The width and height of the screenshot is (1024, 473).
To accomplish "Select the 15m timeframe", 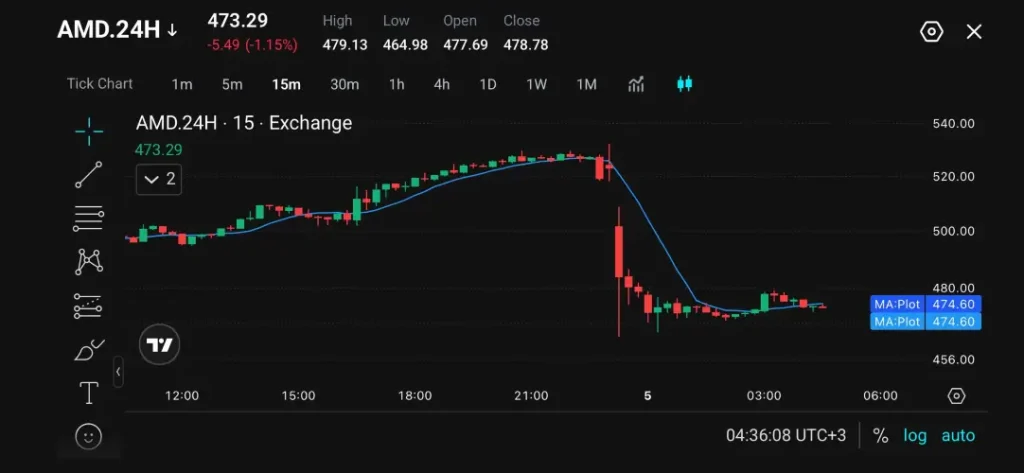I will (x=286, y=84).
